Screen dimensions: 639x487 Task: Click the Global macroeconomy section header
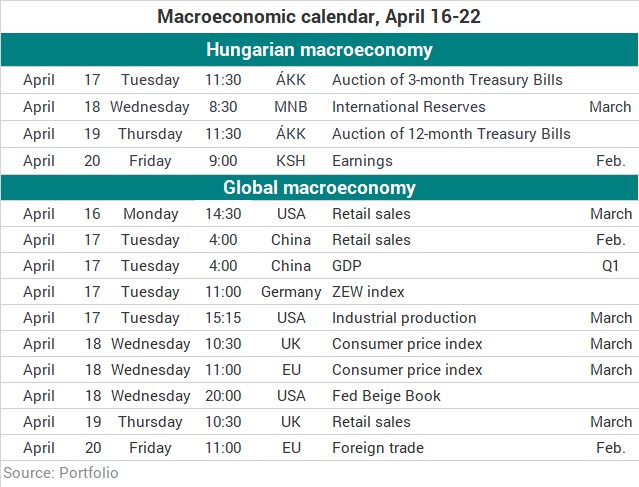click(319, 188)
